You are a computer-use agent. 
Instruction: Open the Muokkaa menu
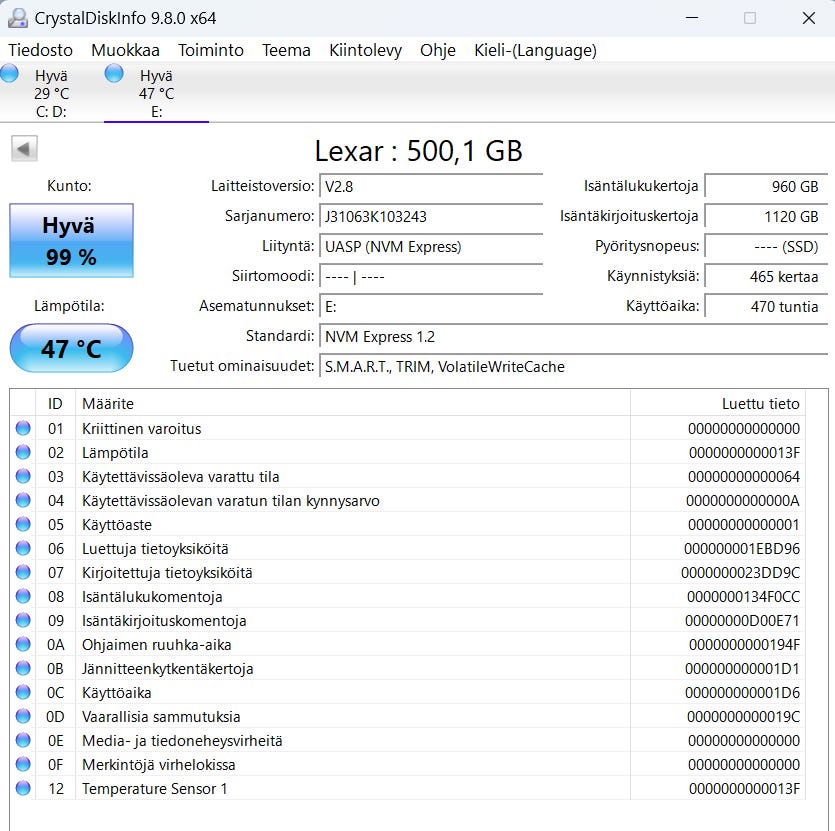(125, 50)
